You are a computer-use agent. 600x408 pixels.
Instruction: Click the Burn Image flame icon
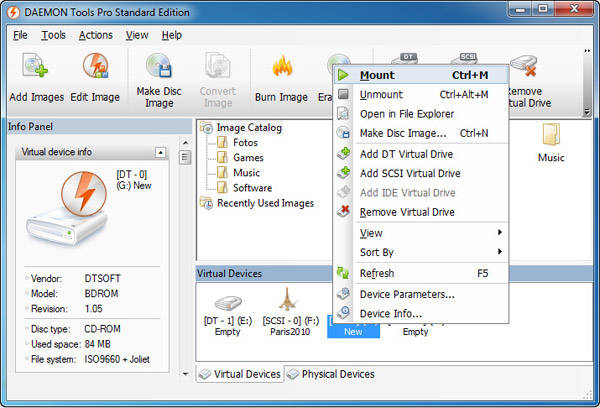[282, 66]
